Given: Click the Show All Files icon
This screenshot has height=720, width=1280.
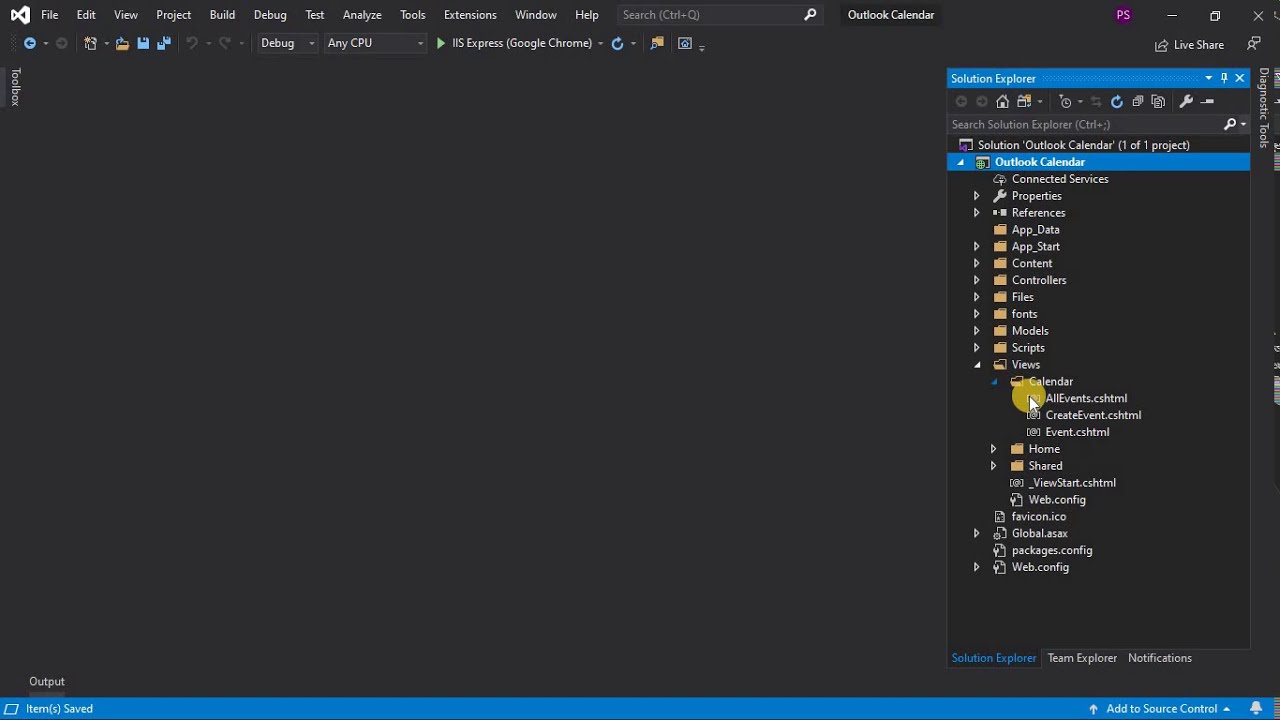Looking at the screenshot, I should click(x=1158, y=101).
